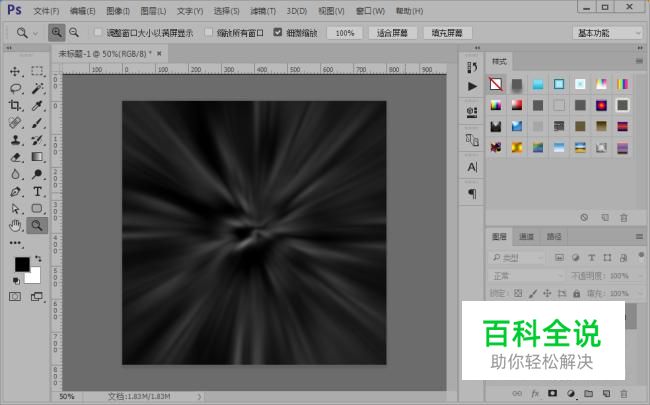Toggle lock all layer icon
Screen dimensions: 650x405
click(577, 293)
